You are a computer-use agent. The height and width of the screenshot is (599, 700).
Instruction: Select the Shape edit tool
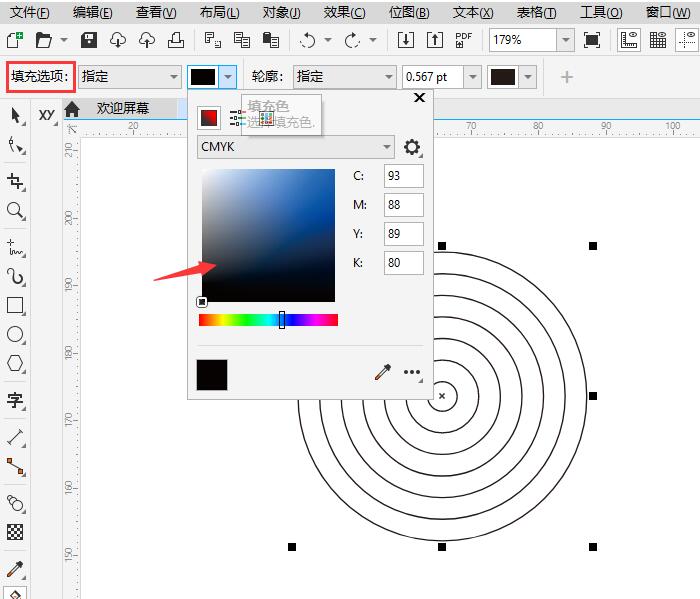[x=16, y=145]
